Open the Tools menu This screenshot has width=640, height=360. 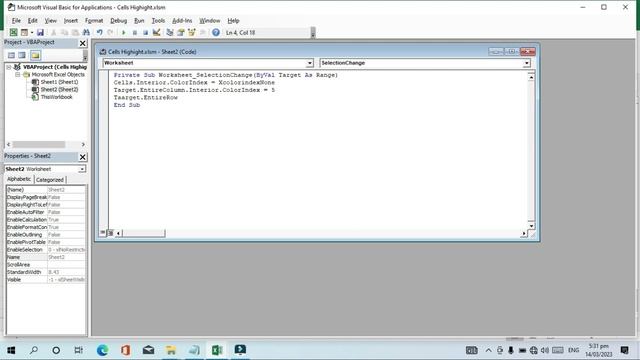(x=158, y=20)
